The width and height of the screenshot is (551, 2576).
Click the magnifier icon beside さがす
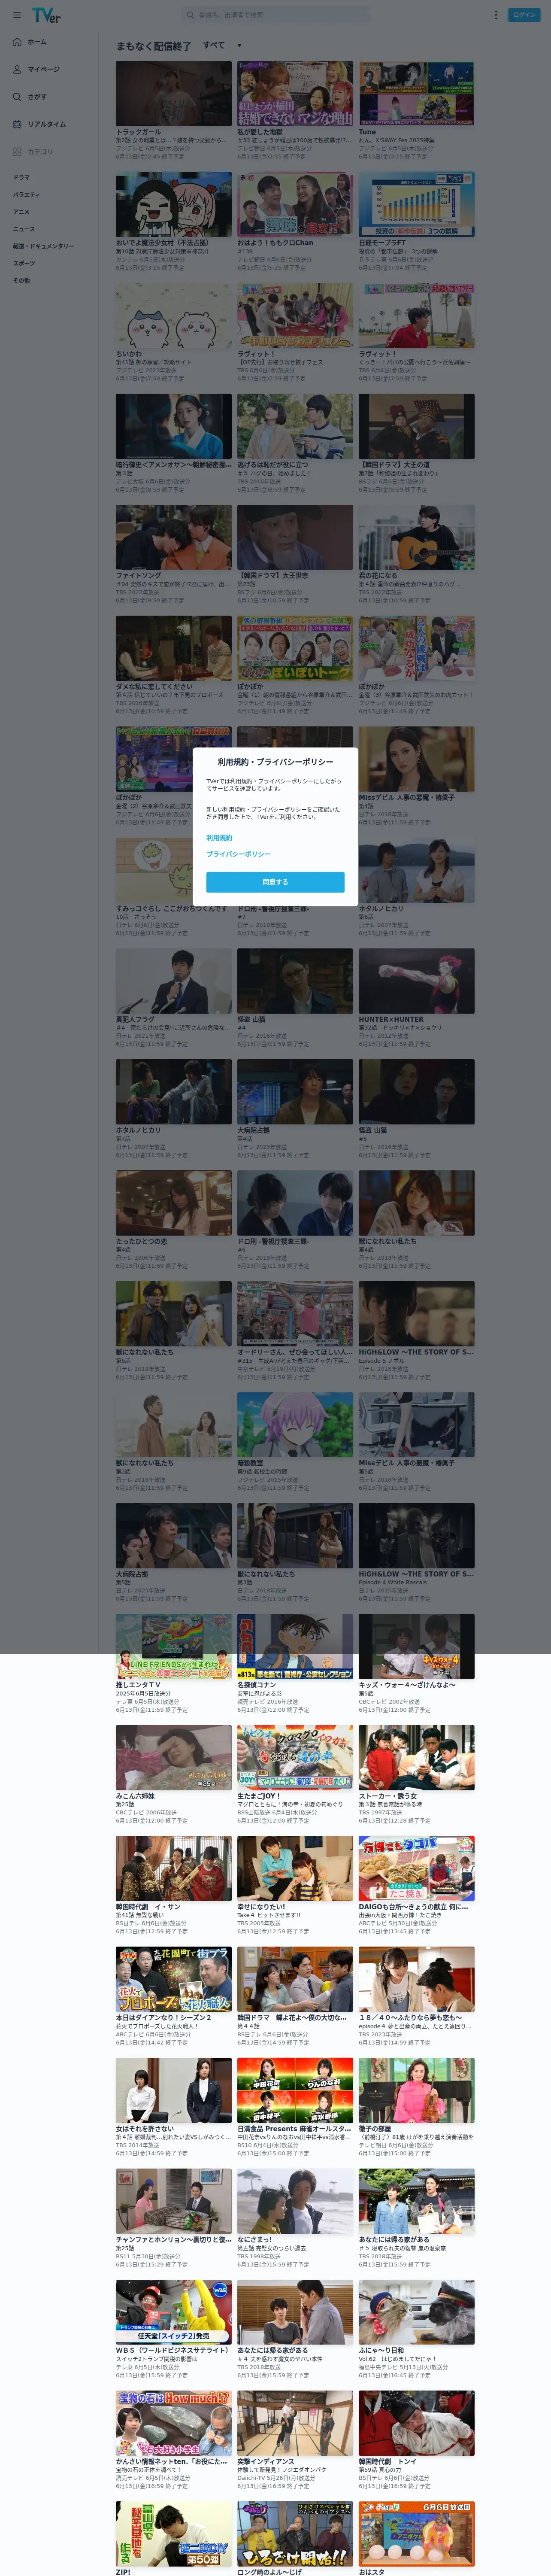[17, 97]
